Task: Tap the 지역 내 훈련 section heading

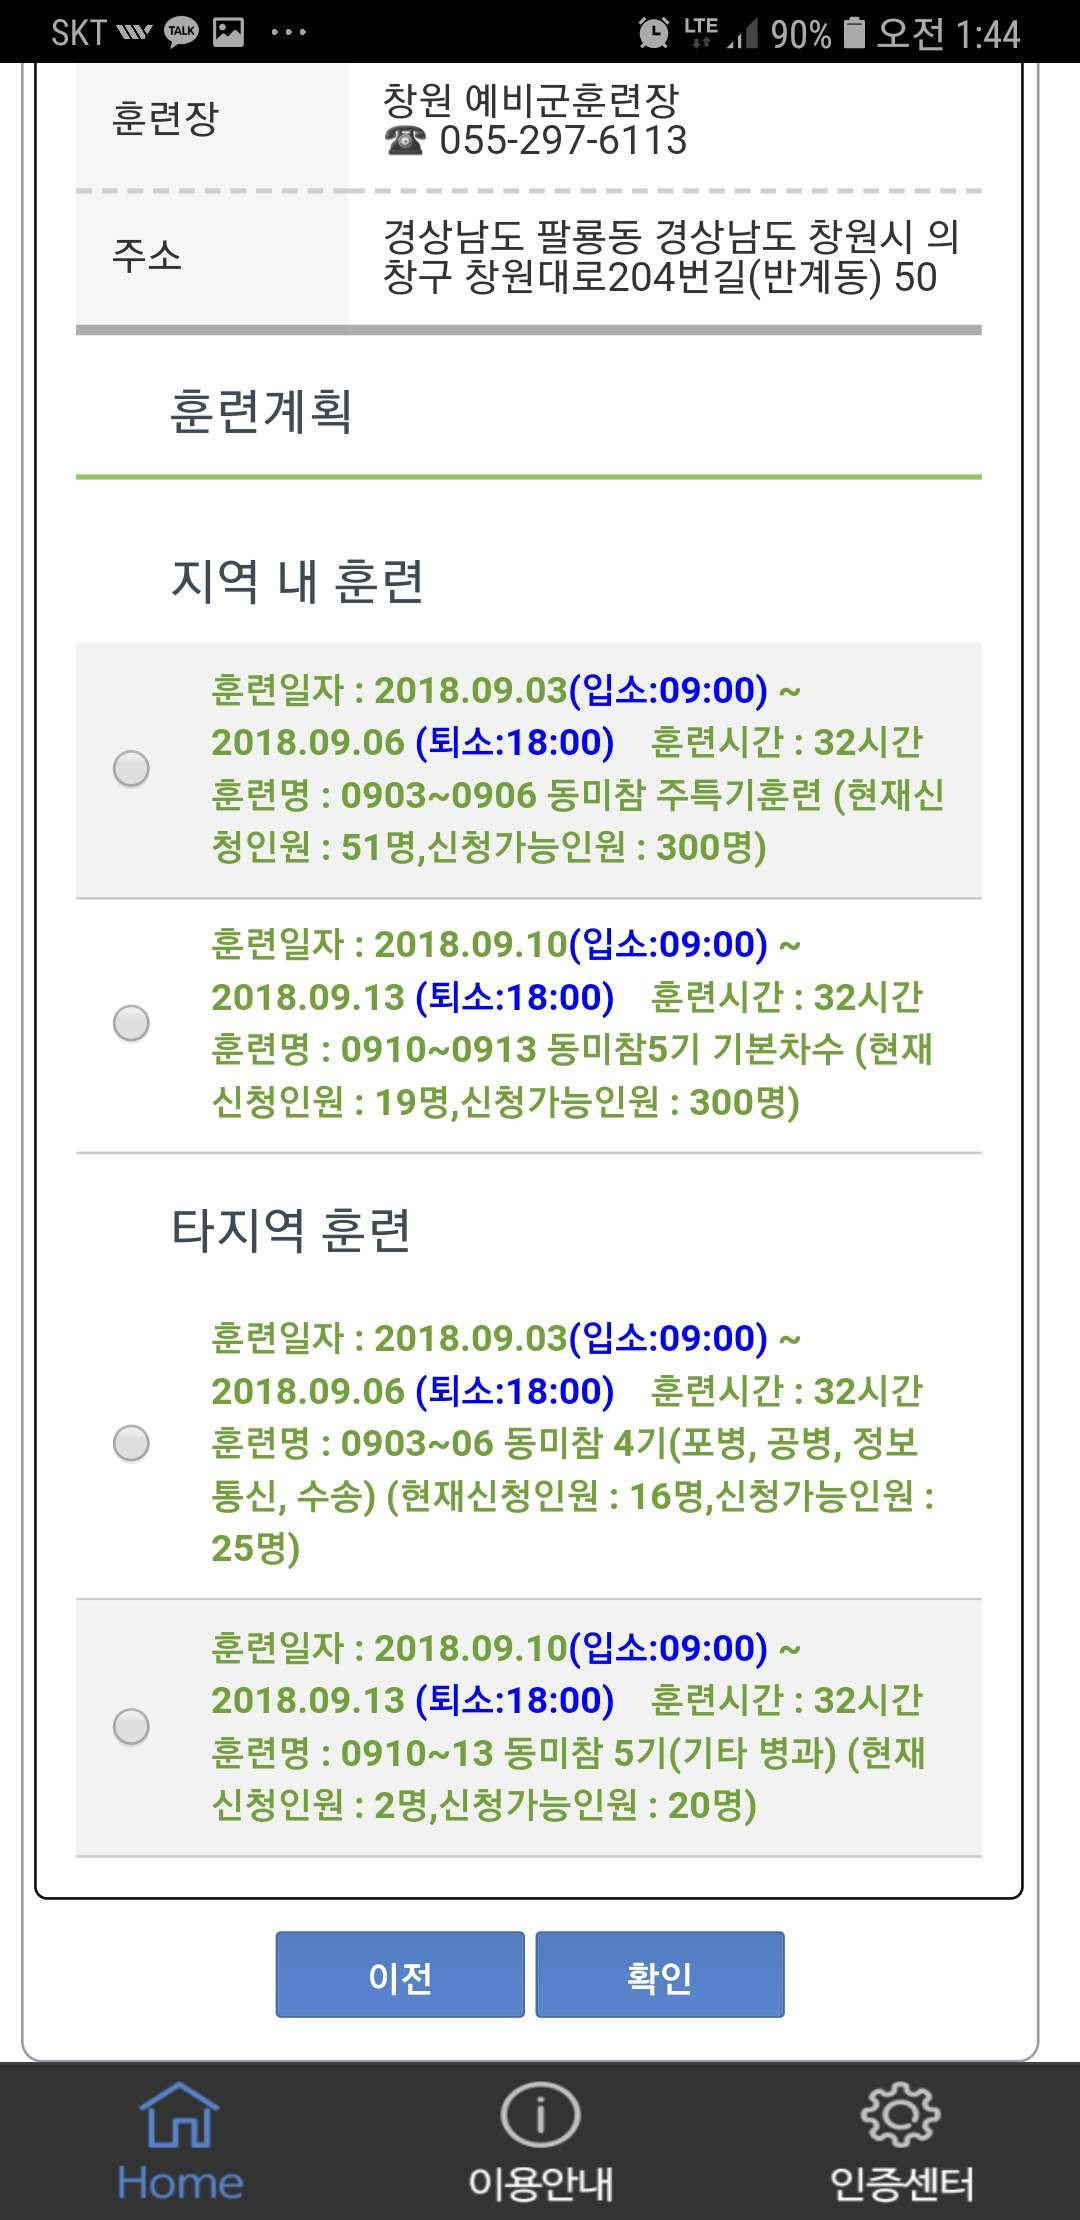Action: (x=298, y=581)
